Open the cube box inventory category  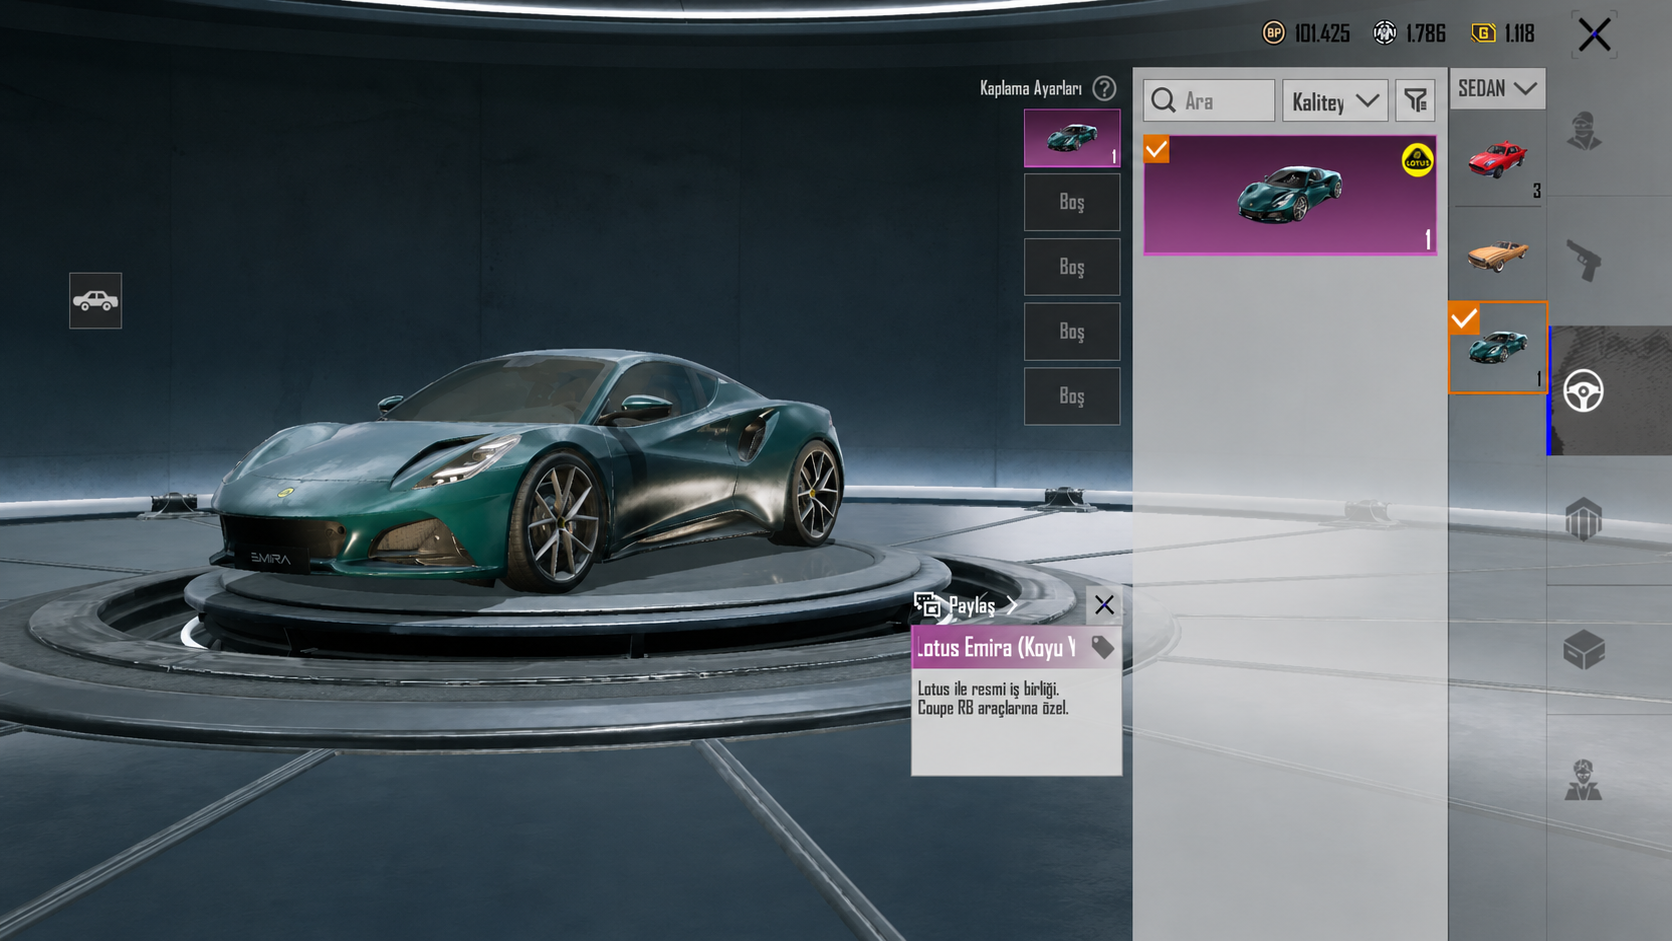(x=1584, y=650)
